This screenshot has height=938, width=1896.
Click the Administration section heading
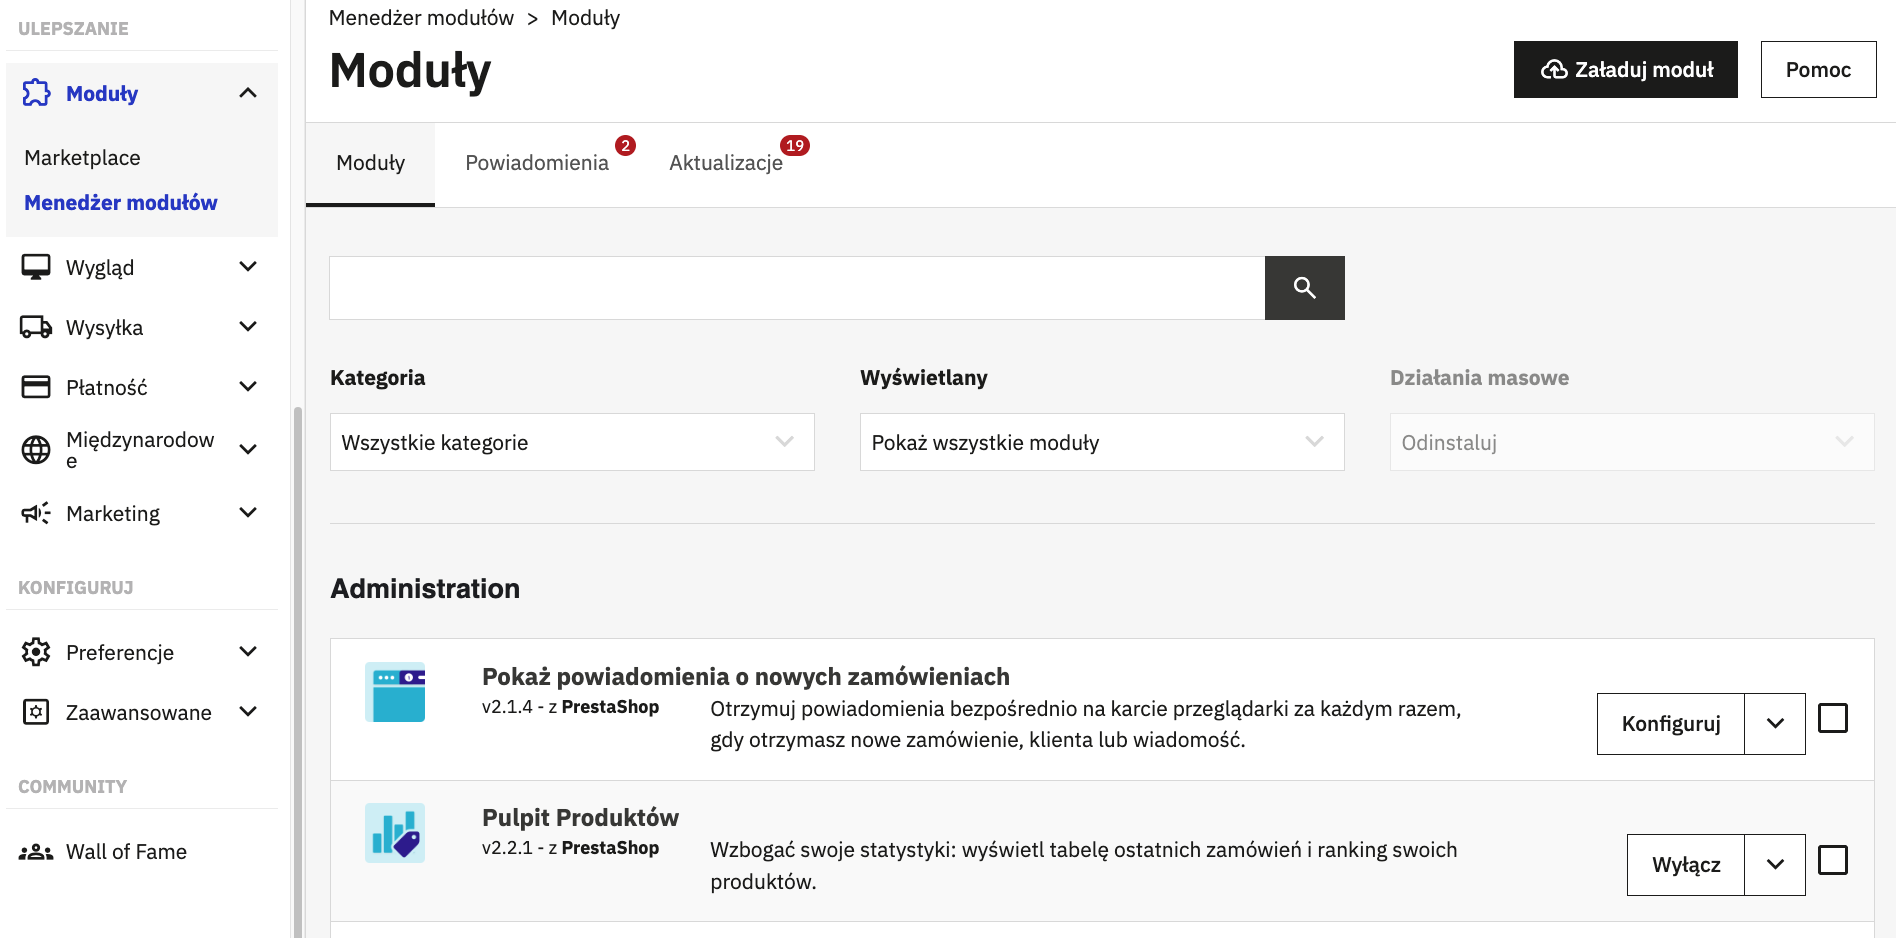coord(425,589)
